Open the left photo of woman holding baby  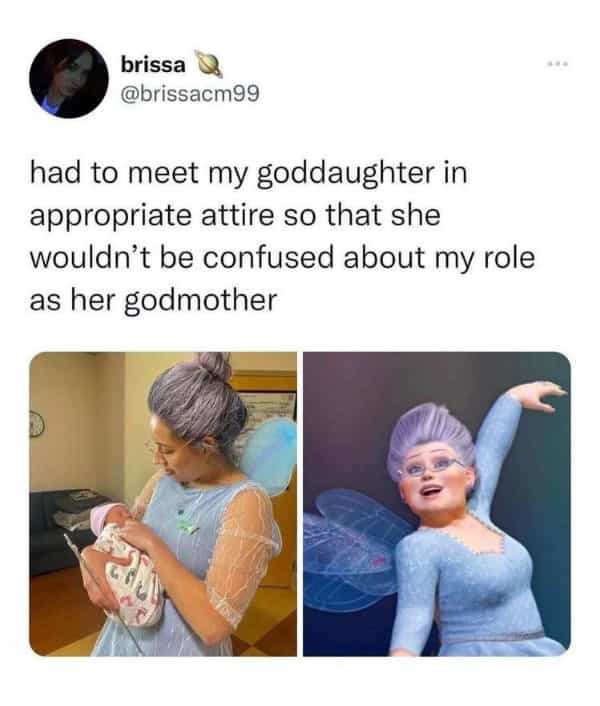tap(163, 504)
